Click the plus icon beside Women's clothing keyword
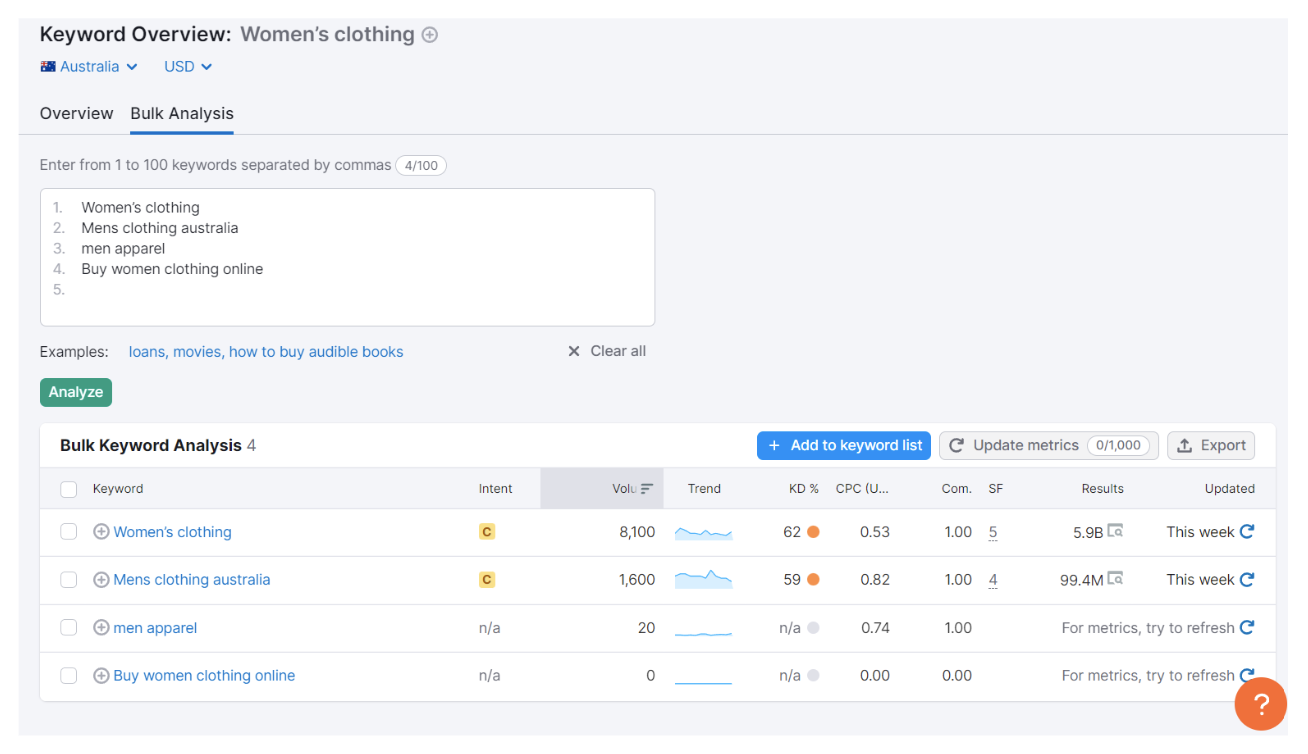 (100, 531)
